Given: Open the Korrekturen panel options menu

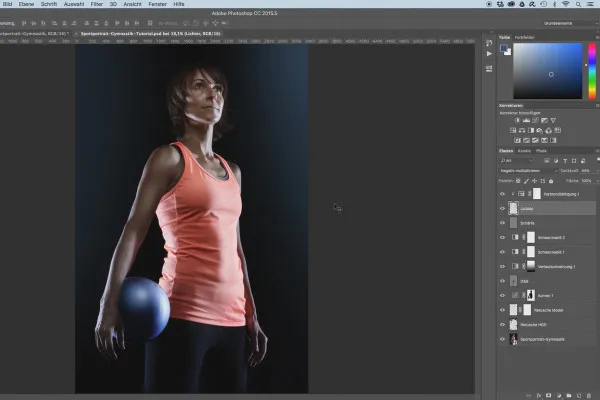Looking at the screenshot, I should pos(597,105).
